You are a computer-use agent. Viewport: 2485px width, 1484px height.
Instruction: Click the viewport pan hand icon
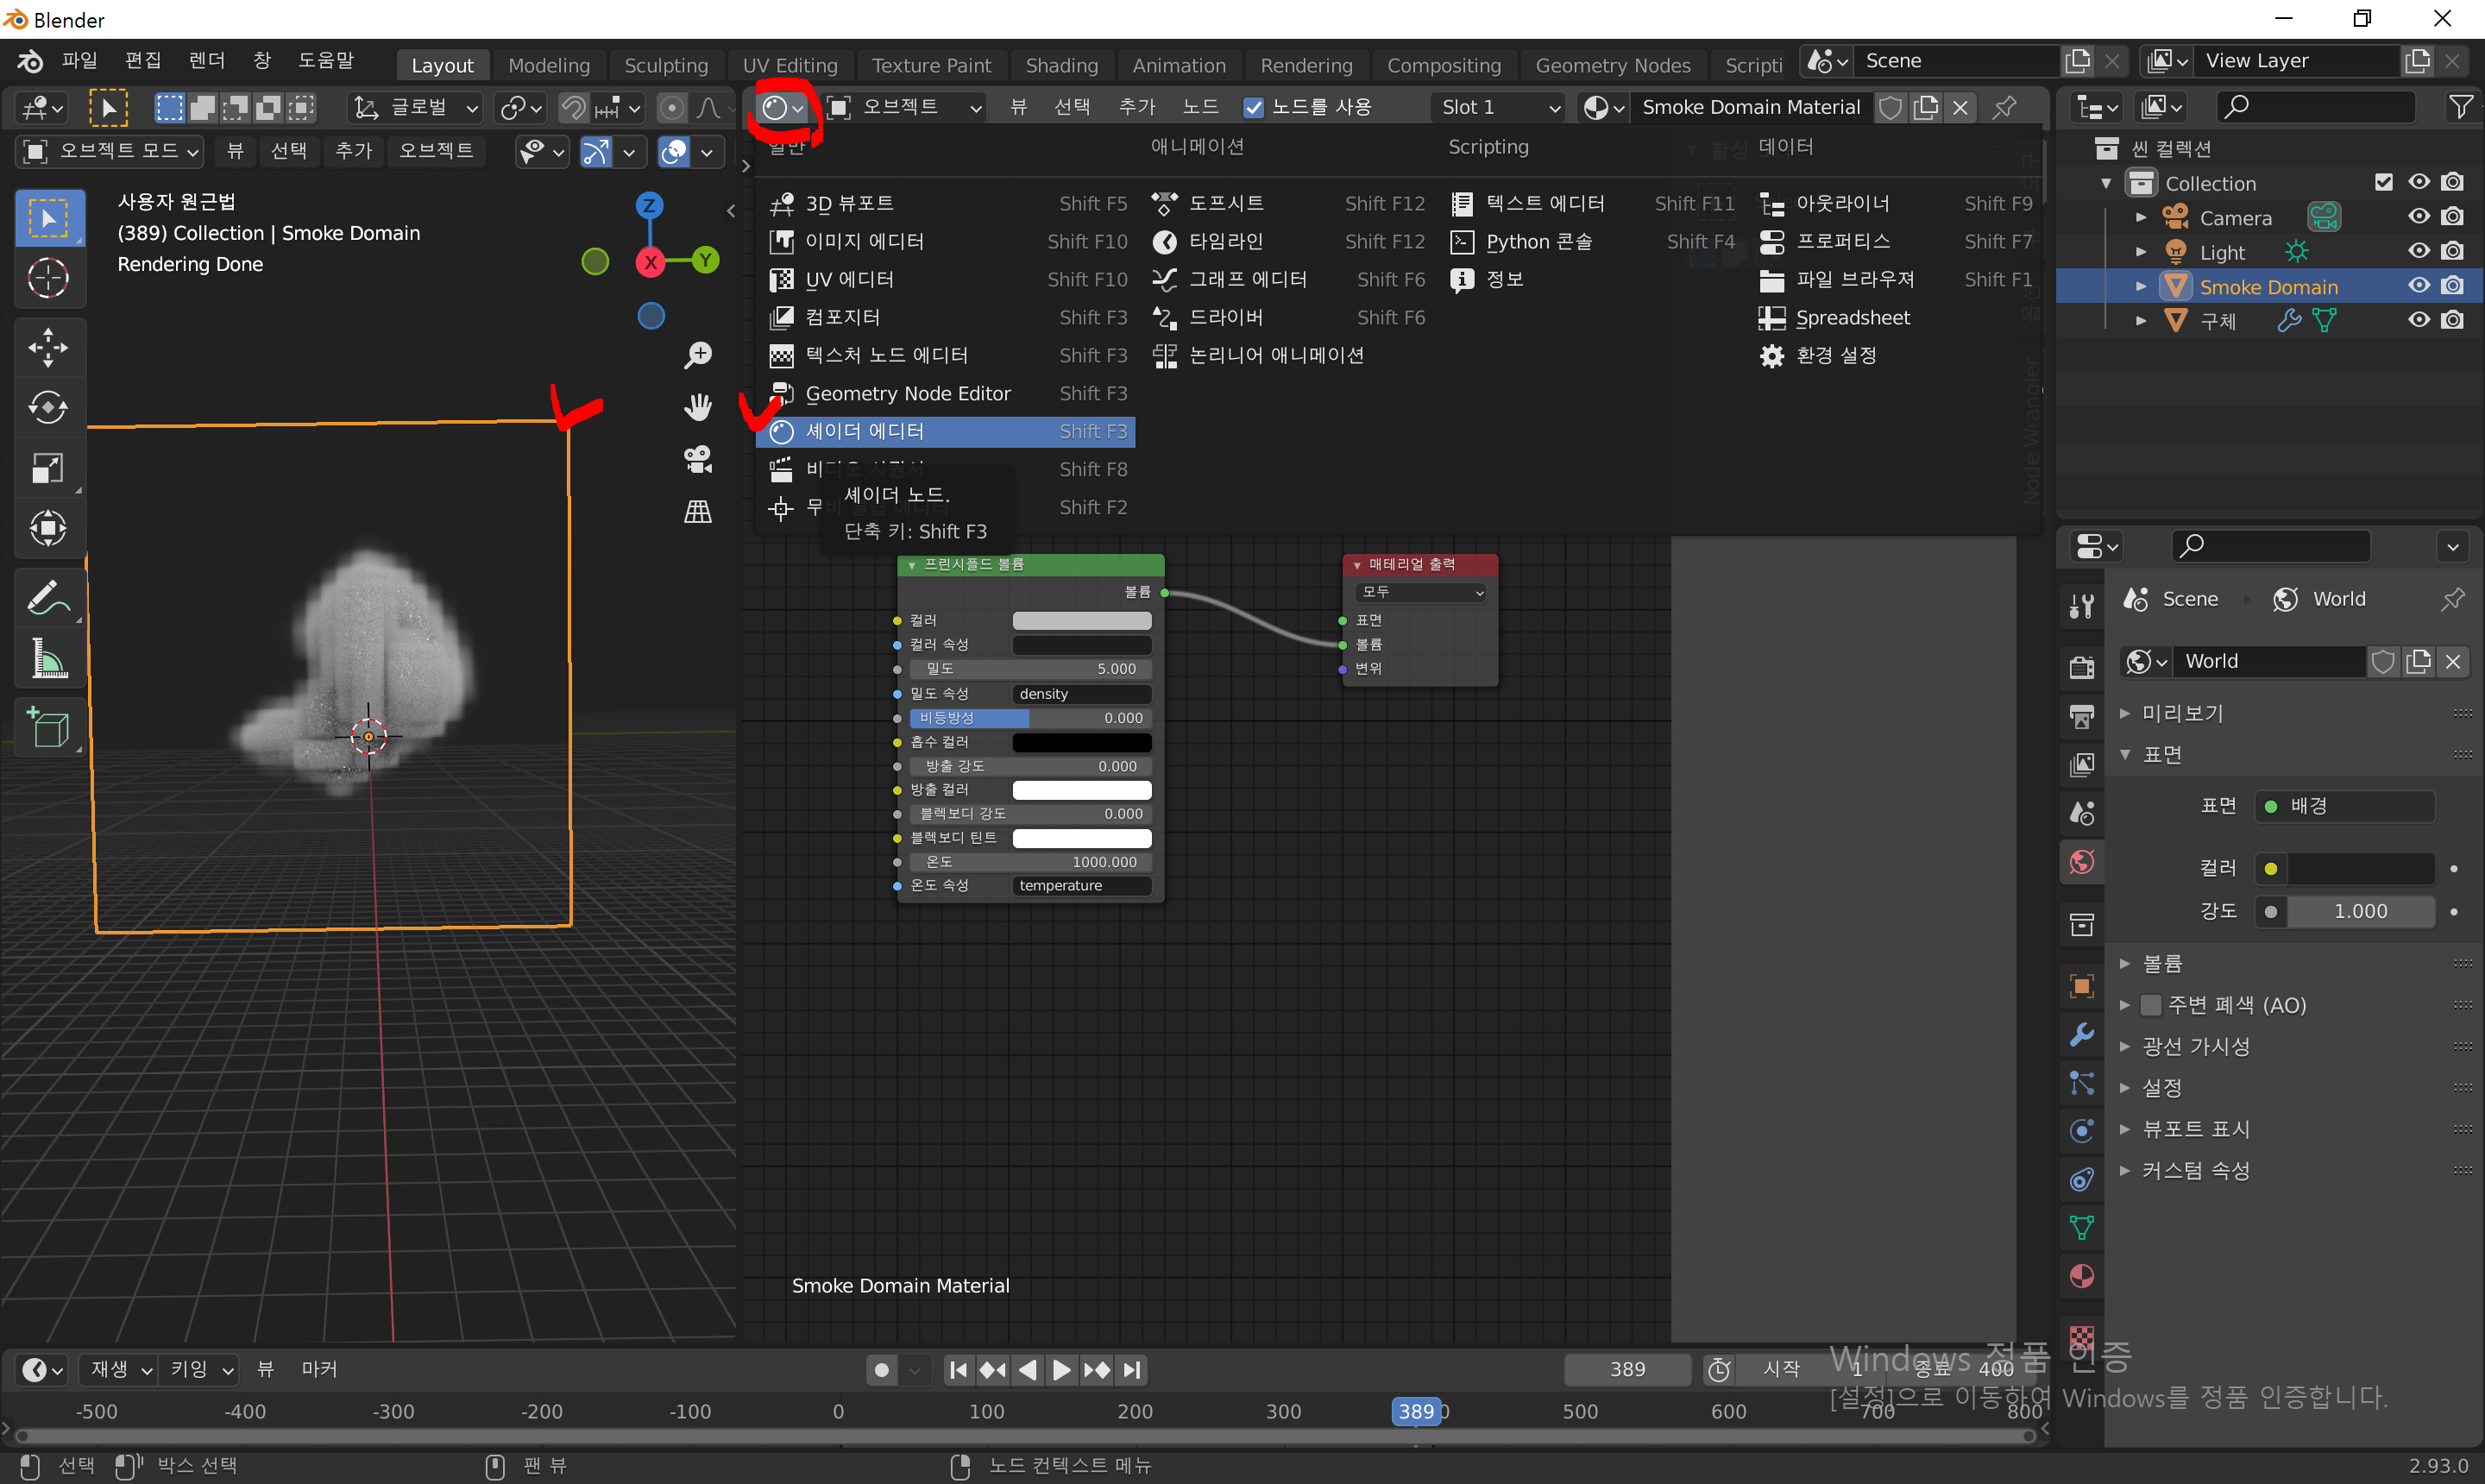click(x=698, y=407)
